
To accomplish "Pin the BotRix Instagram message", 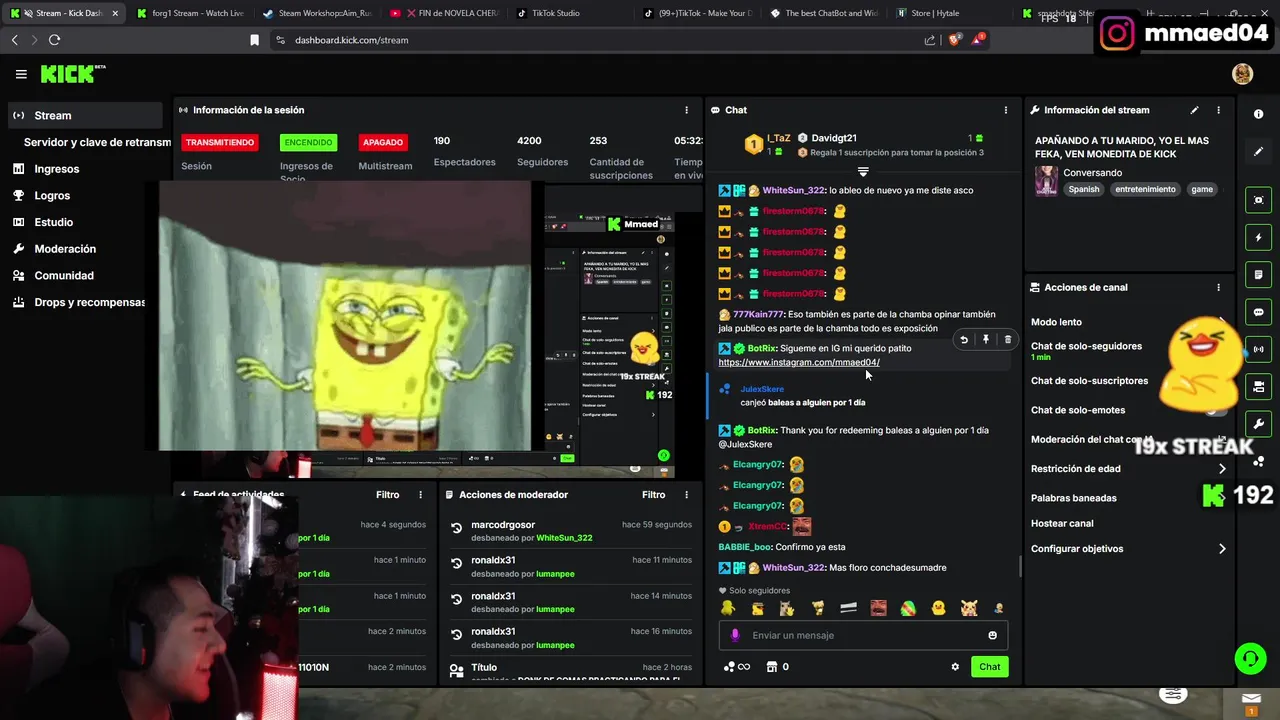I will (986, 340).
